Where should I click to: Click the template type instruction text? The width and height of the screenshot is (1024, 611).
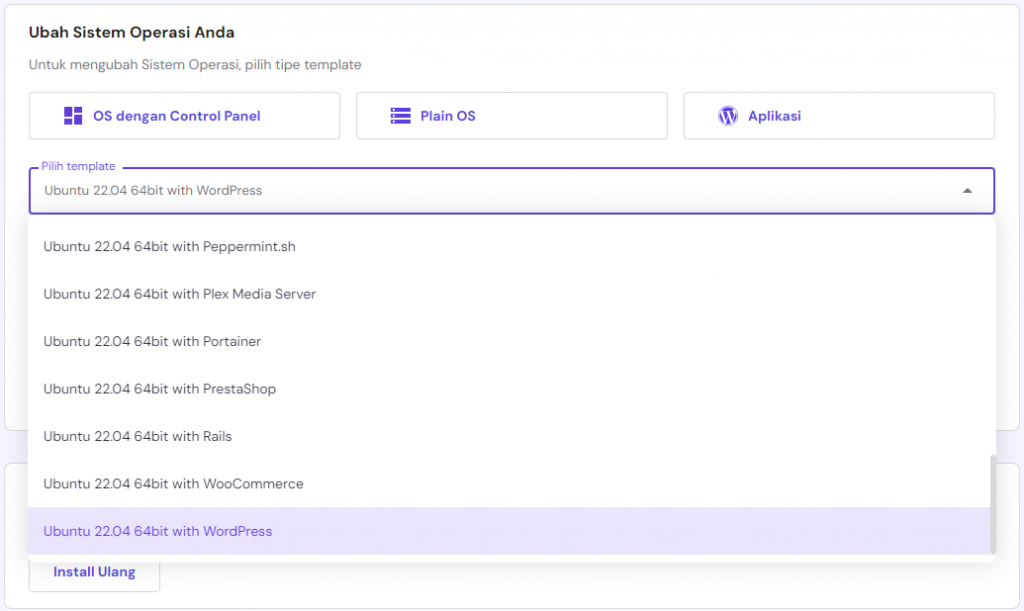point(195,65)
